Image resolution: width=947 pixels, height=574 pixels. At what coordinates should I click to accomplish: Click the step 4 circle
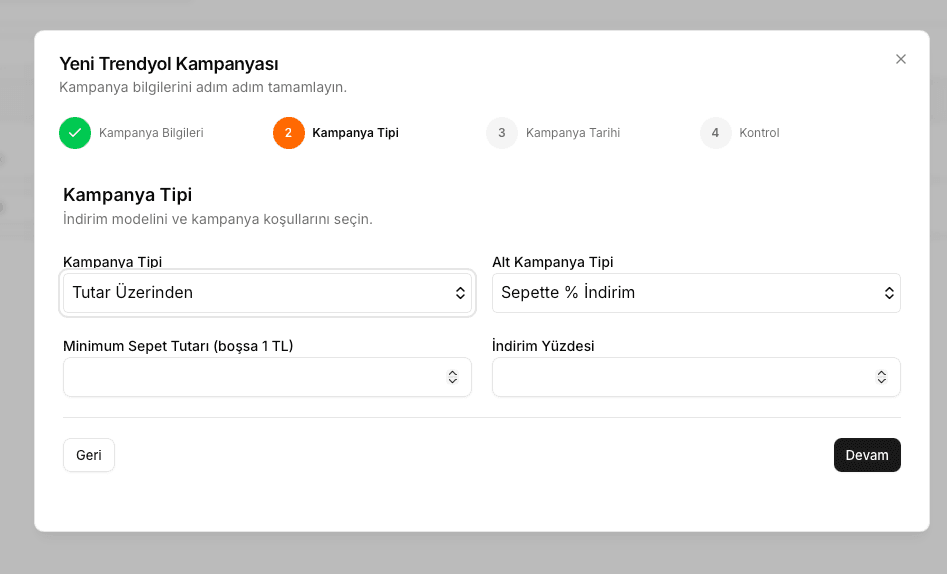click(x=716, y=133)
